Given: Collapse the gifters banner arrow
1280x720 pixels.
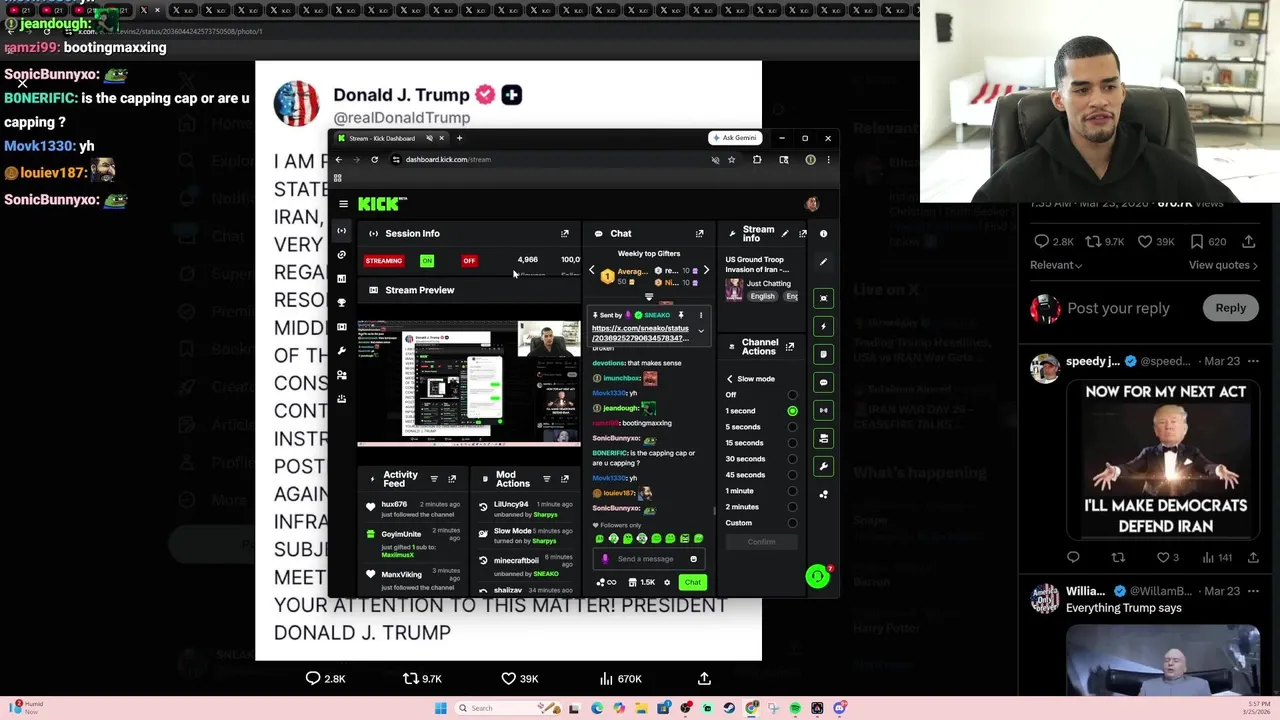Looking at the screenshot, I should coord(648,296).
